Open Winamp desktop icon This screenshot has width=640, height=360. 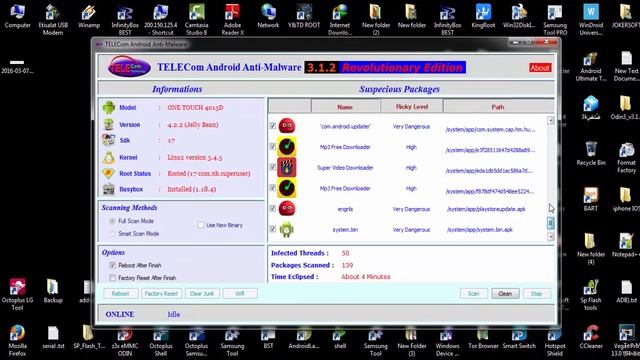tap(89, 16)
